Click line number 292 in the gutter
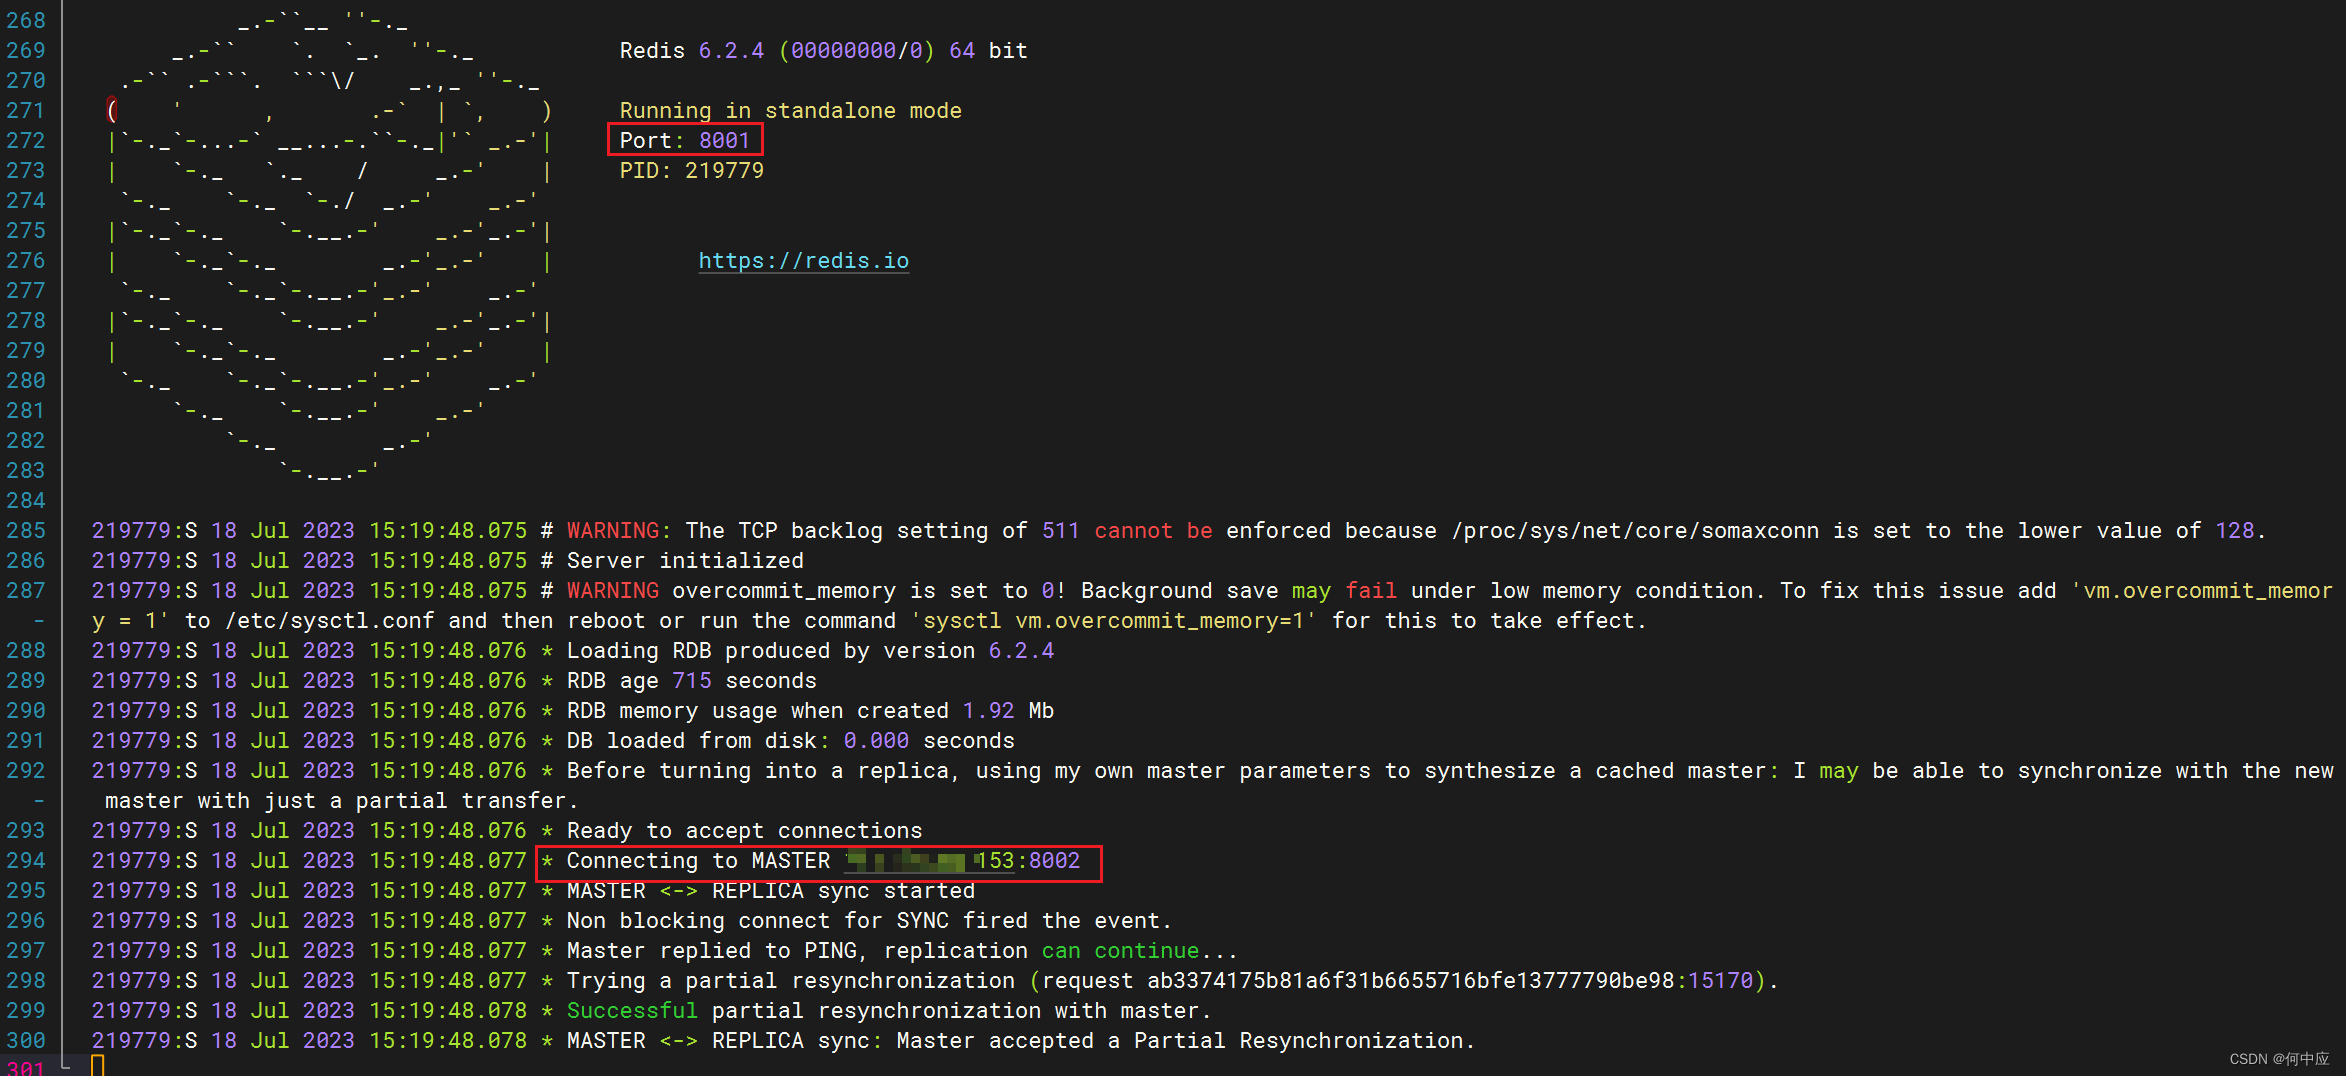Screen dimensions: 2346x1076 (x=26, y=771)
